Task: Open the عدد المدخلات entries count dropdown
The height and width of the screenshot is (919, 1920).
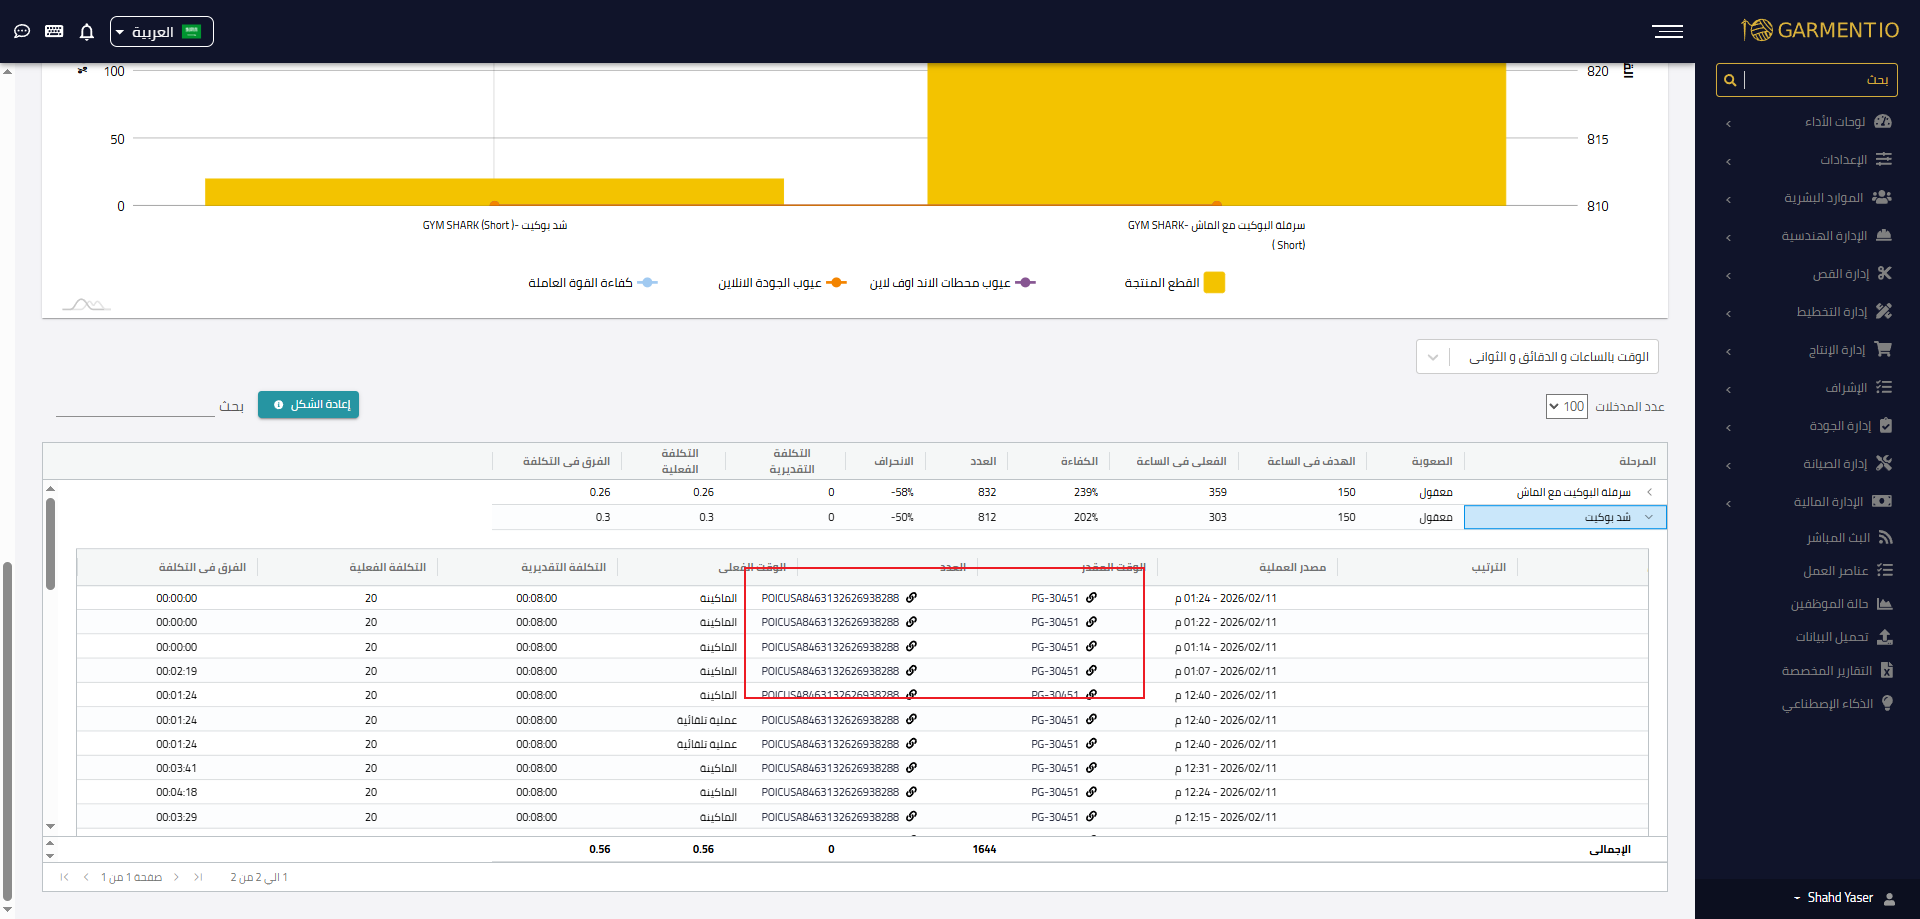Action: [x=1566, y=406]
